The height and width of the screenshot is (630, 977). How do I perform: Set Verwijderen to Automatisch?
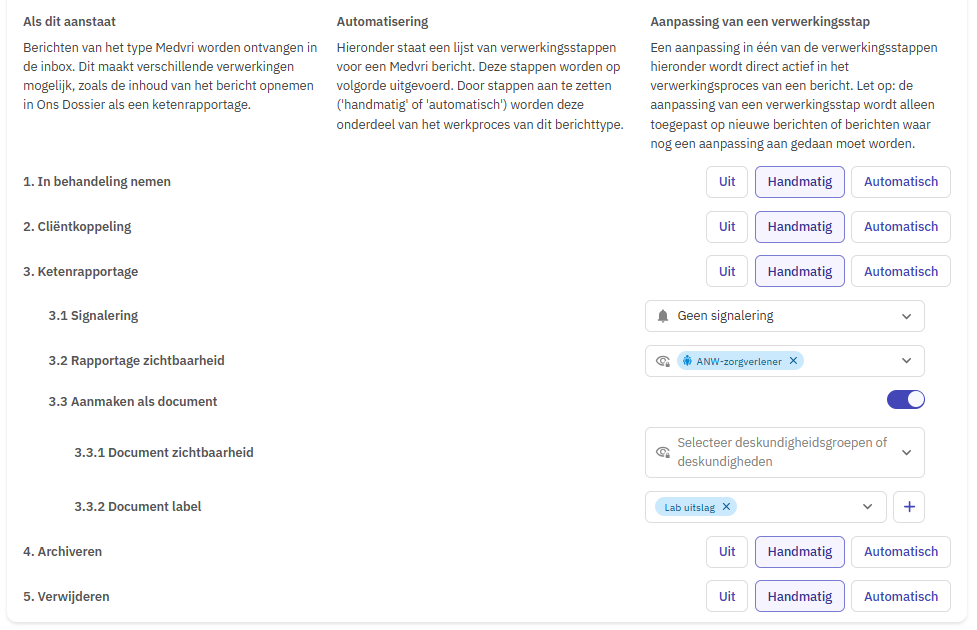tap(900, 597)
